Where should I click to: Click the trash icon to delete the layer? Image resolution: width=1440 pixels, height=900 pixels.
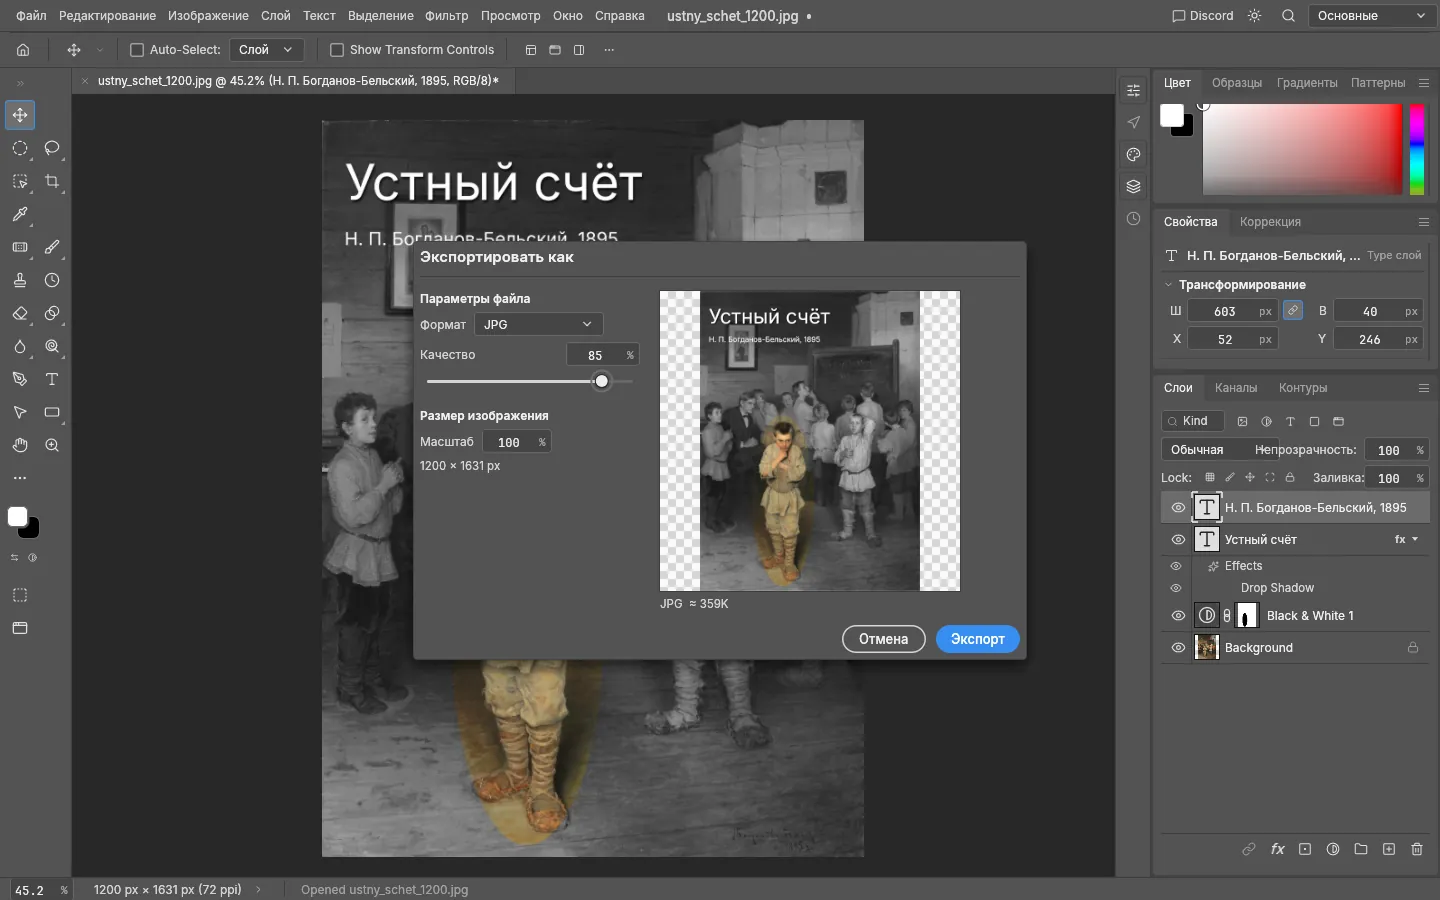point(1417,849)
